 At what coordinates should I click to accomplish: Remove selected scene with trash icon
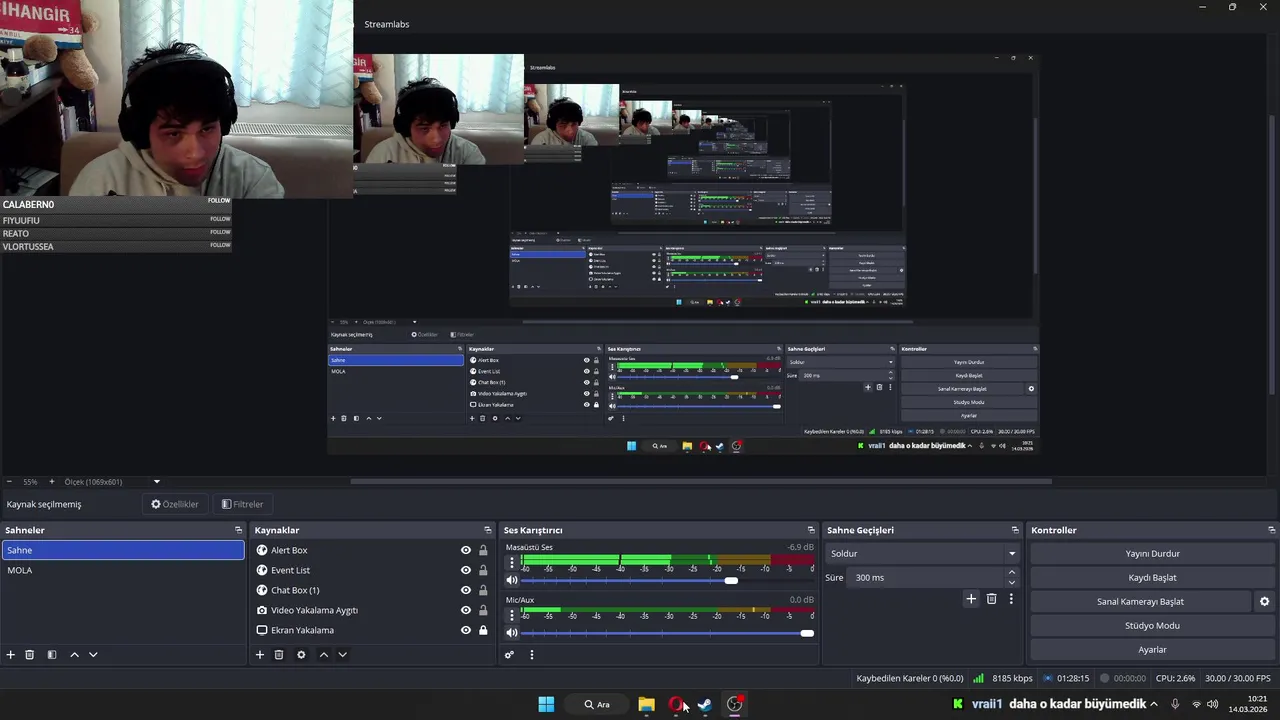[30, 655]
